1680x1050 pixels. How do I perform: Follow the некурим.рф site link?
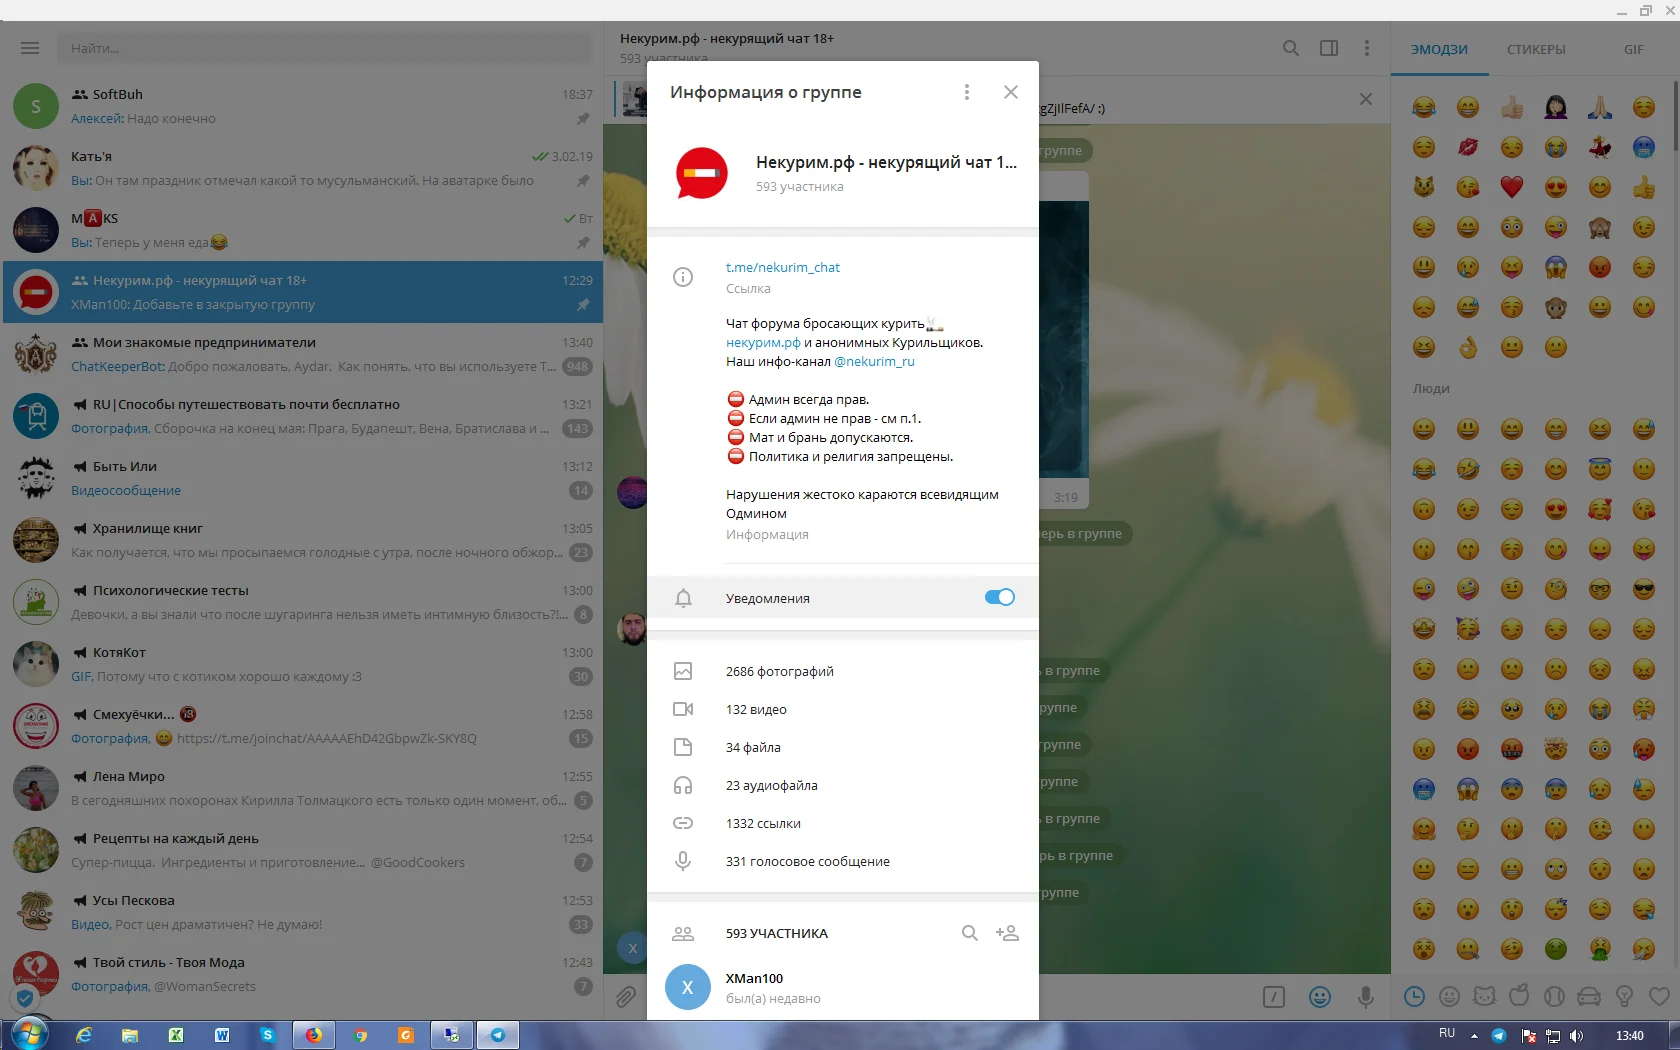click(763, 342)
